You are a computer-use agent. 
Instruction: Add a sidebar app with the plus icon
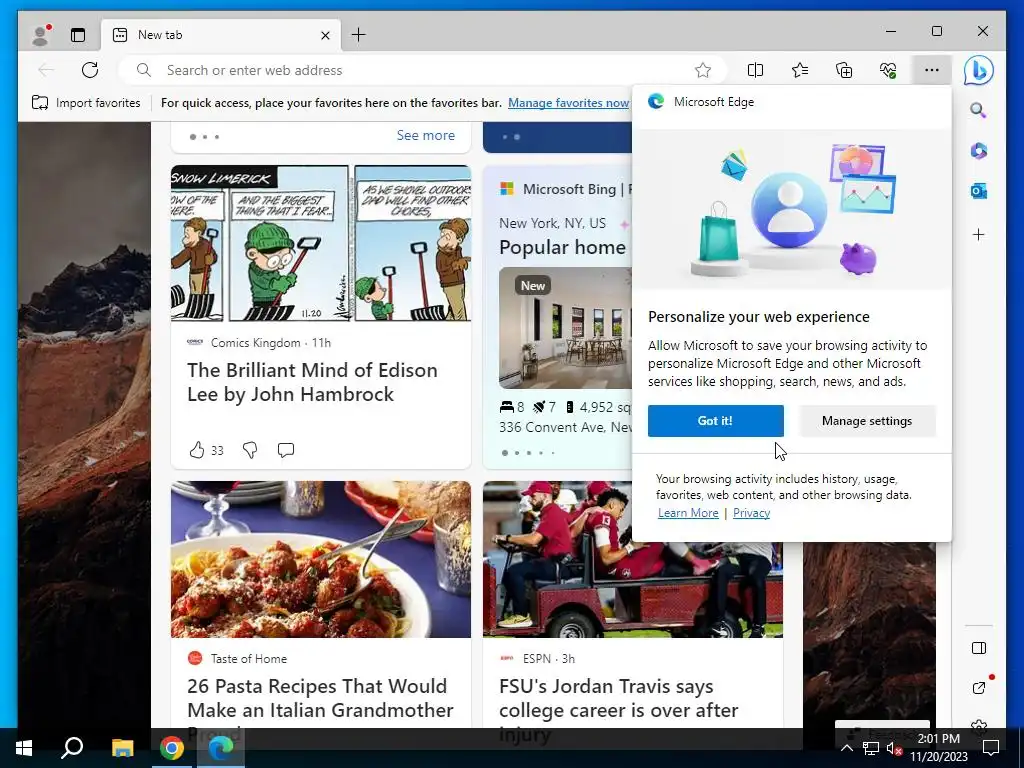point(978,234)
